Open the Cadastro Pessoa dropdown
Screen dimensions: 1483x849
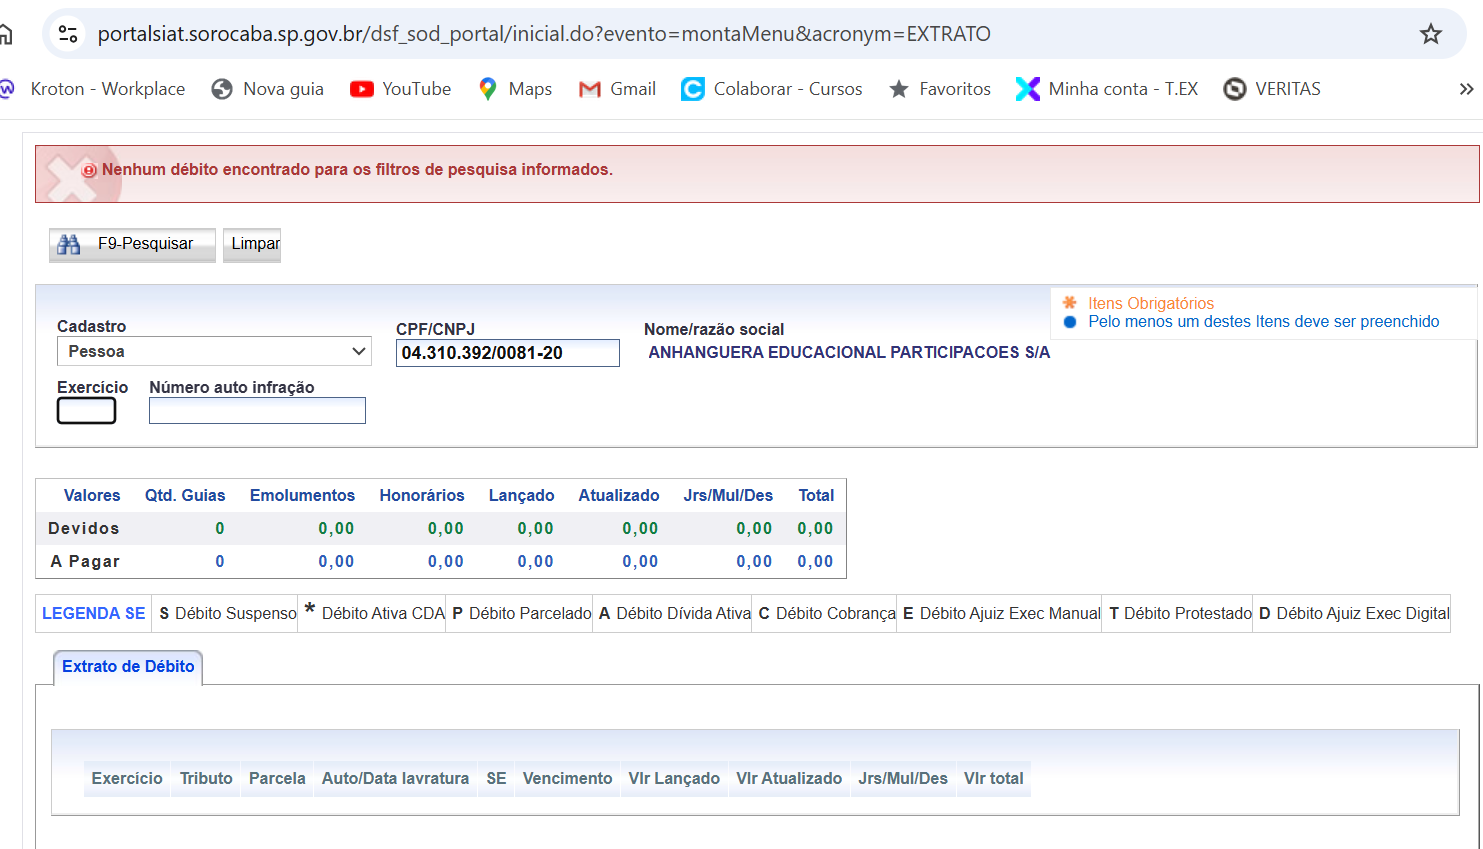(214, 351)
